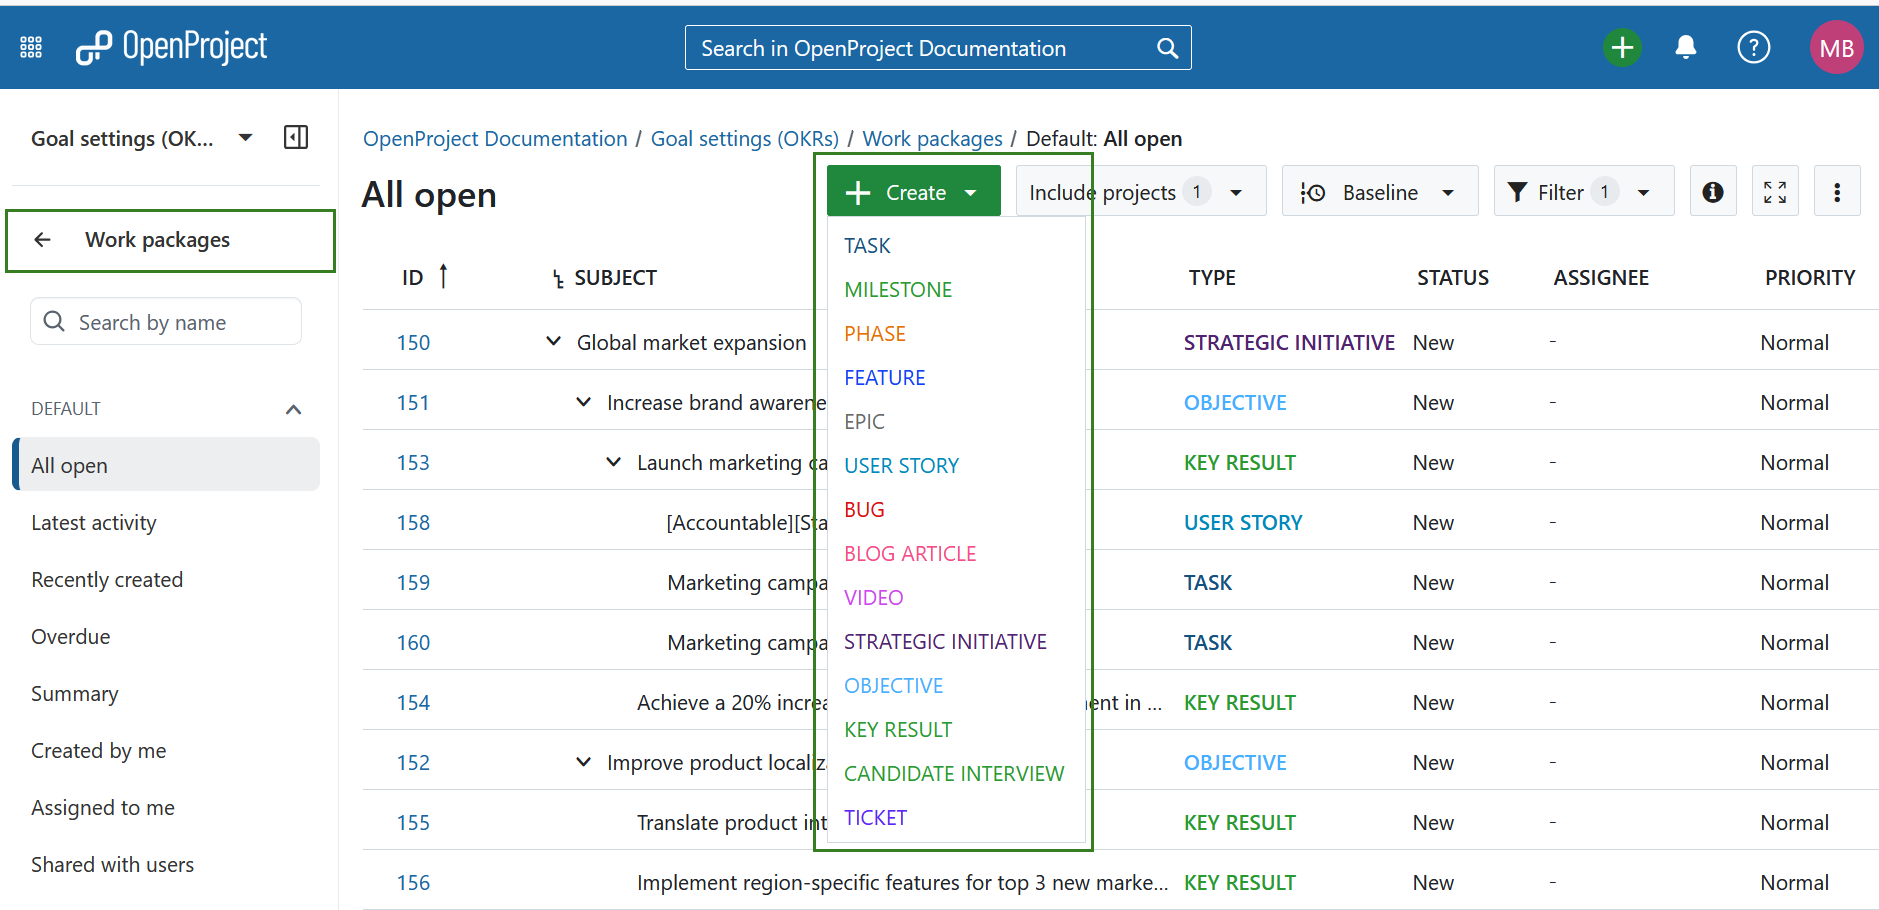The width and height of the screenshot is (1879, 910).
Task: Click the Goal settings (OKRs) breadcrumb
Action: click(x=744, y=138)
